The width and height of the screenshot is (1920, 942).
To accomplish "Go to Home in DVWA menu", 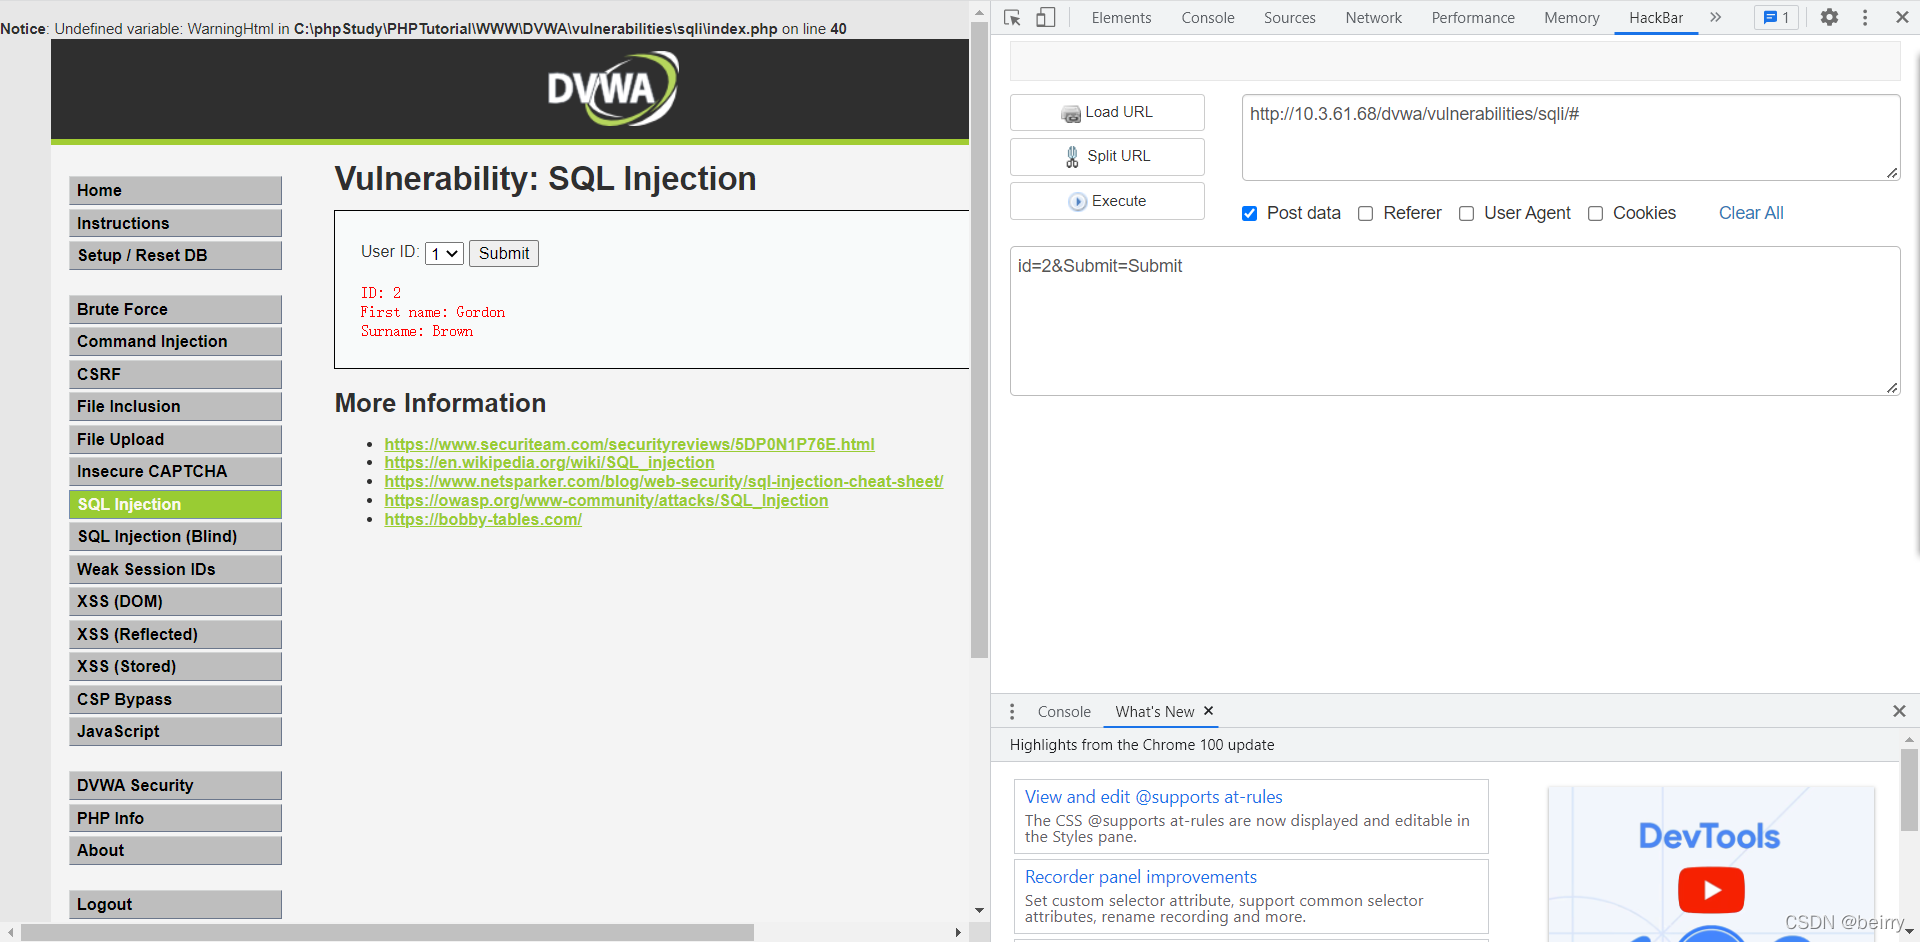I will pyautogui.click(x=175, y=190).
